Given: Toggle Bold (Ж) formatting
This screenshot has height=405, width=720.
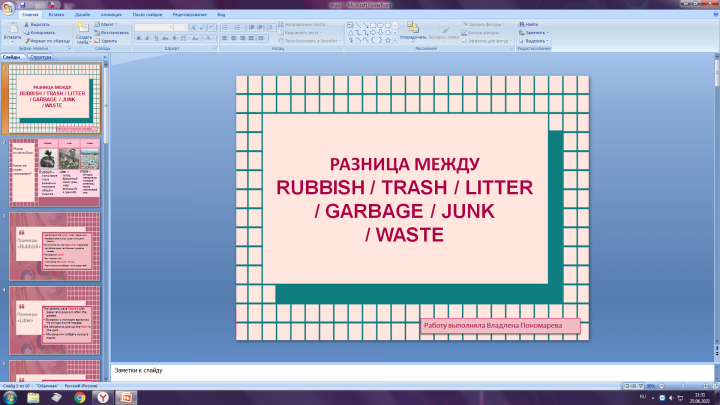Looking at the screenshot, I should 139,38.
